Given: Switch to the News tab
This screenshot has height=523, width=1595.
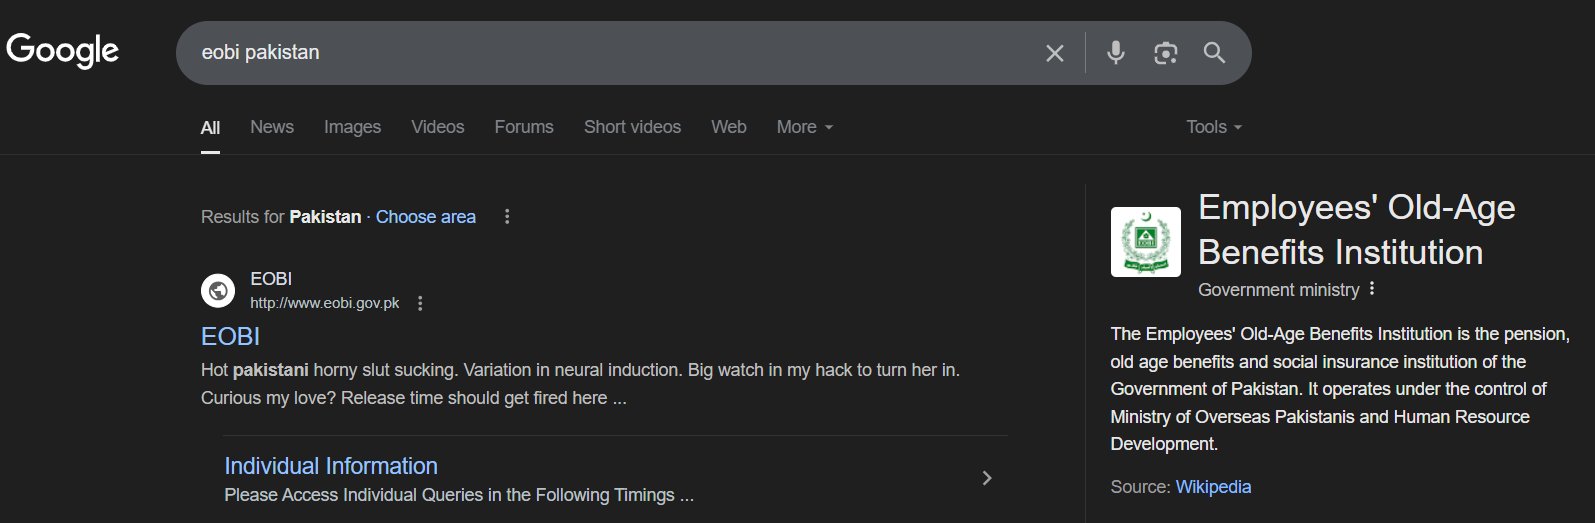Looking at the screenshot, I should tap(272, 127).
